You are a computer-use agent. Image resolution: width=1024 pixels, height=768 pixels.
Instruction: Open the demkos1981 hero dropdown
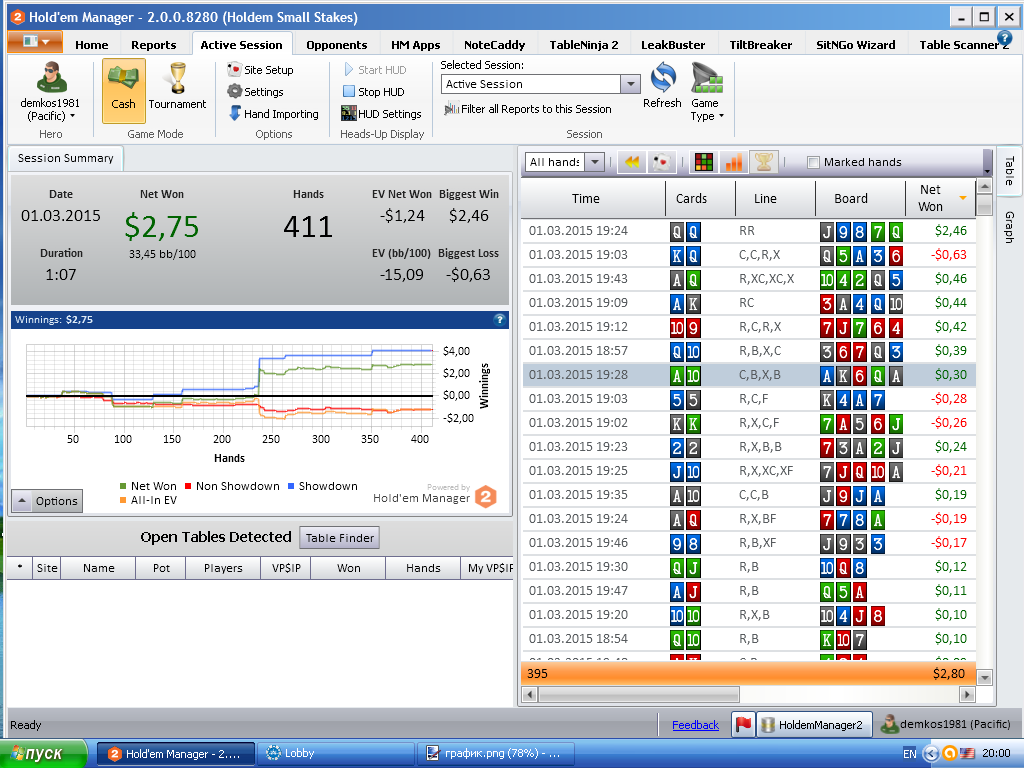(50, 91)
